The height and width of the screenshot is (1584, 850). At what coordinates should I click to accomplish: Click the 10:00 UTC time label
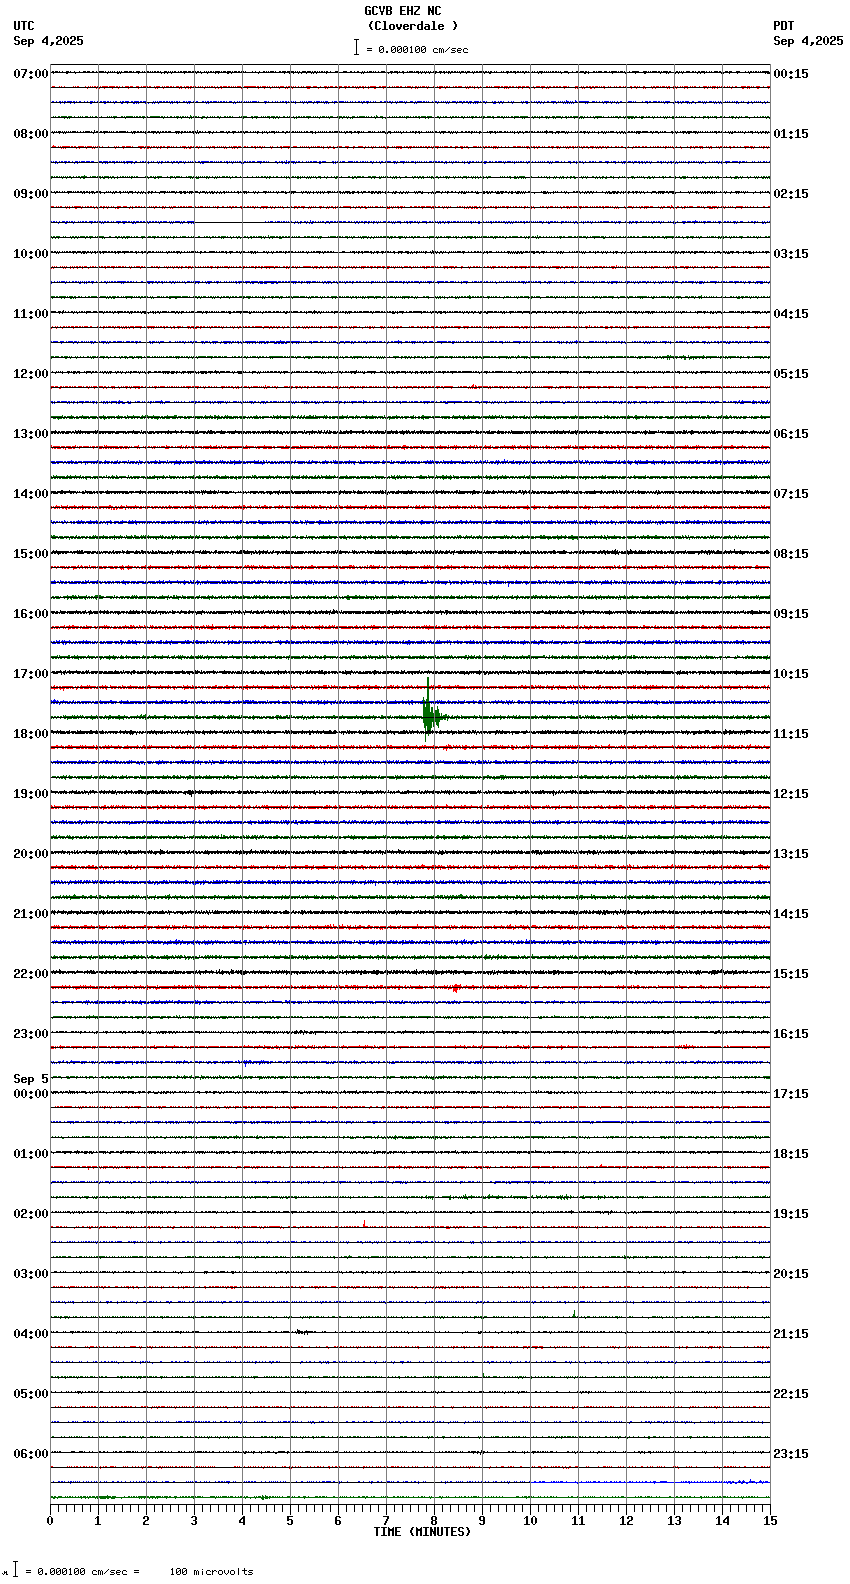[31, 254]
